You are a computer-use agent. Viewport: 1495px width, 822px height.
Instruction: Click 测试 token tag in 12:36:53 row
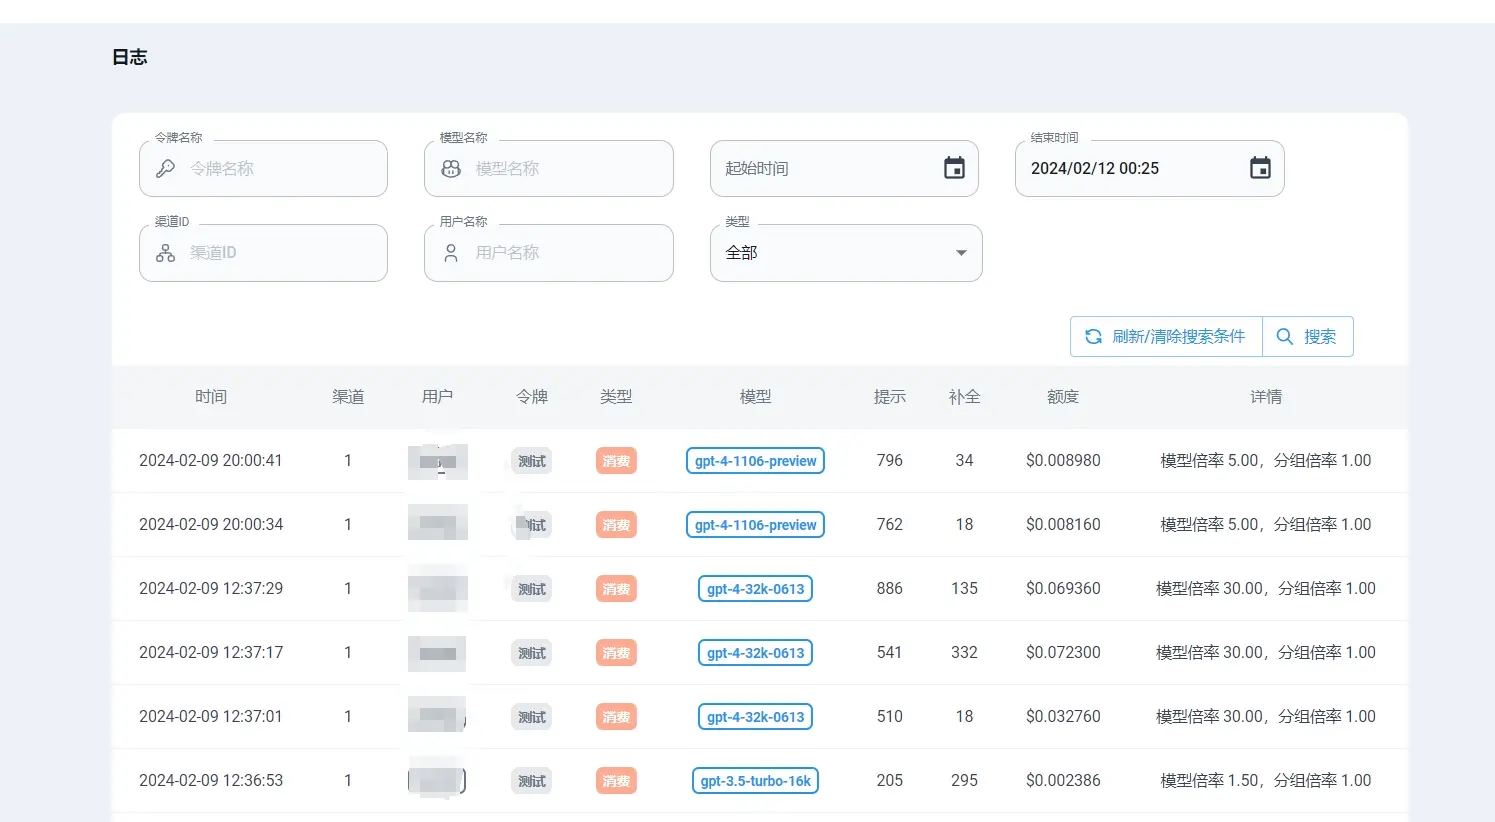pyautogui.click(x=532, y=781)
